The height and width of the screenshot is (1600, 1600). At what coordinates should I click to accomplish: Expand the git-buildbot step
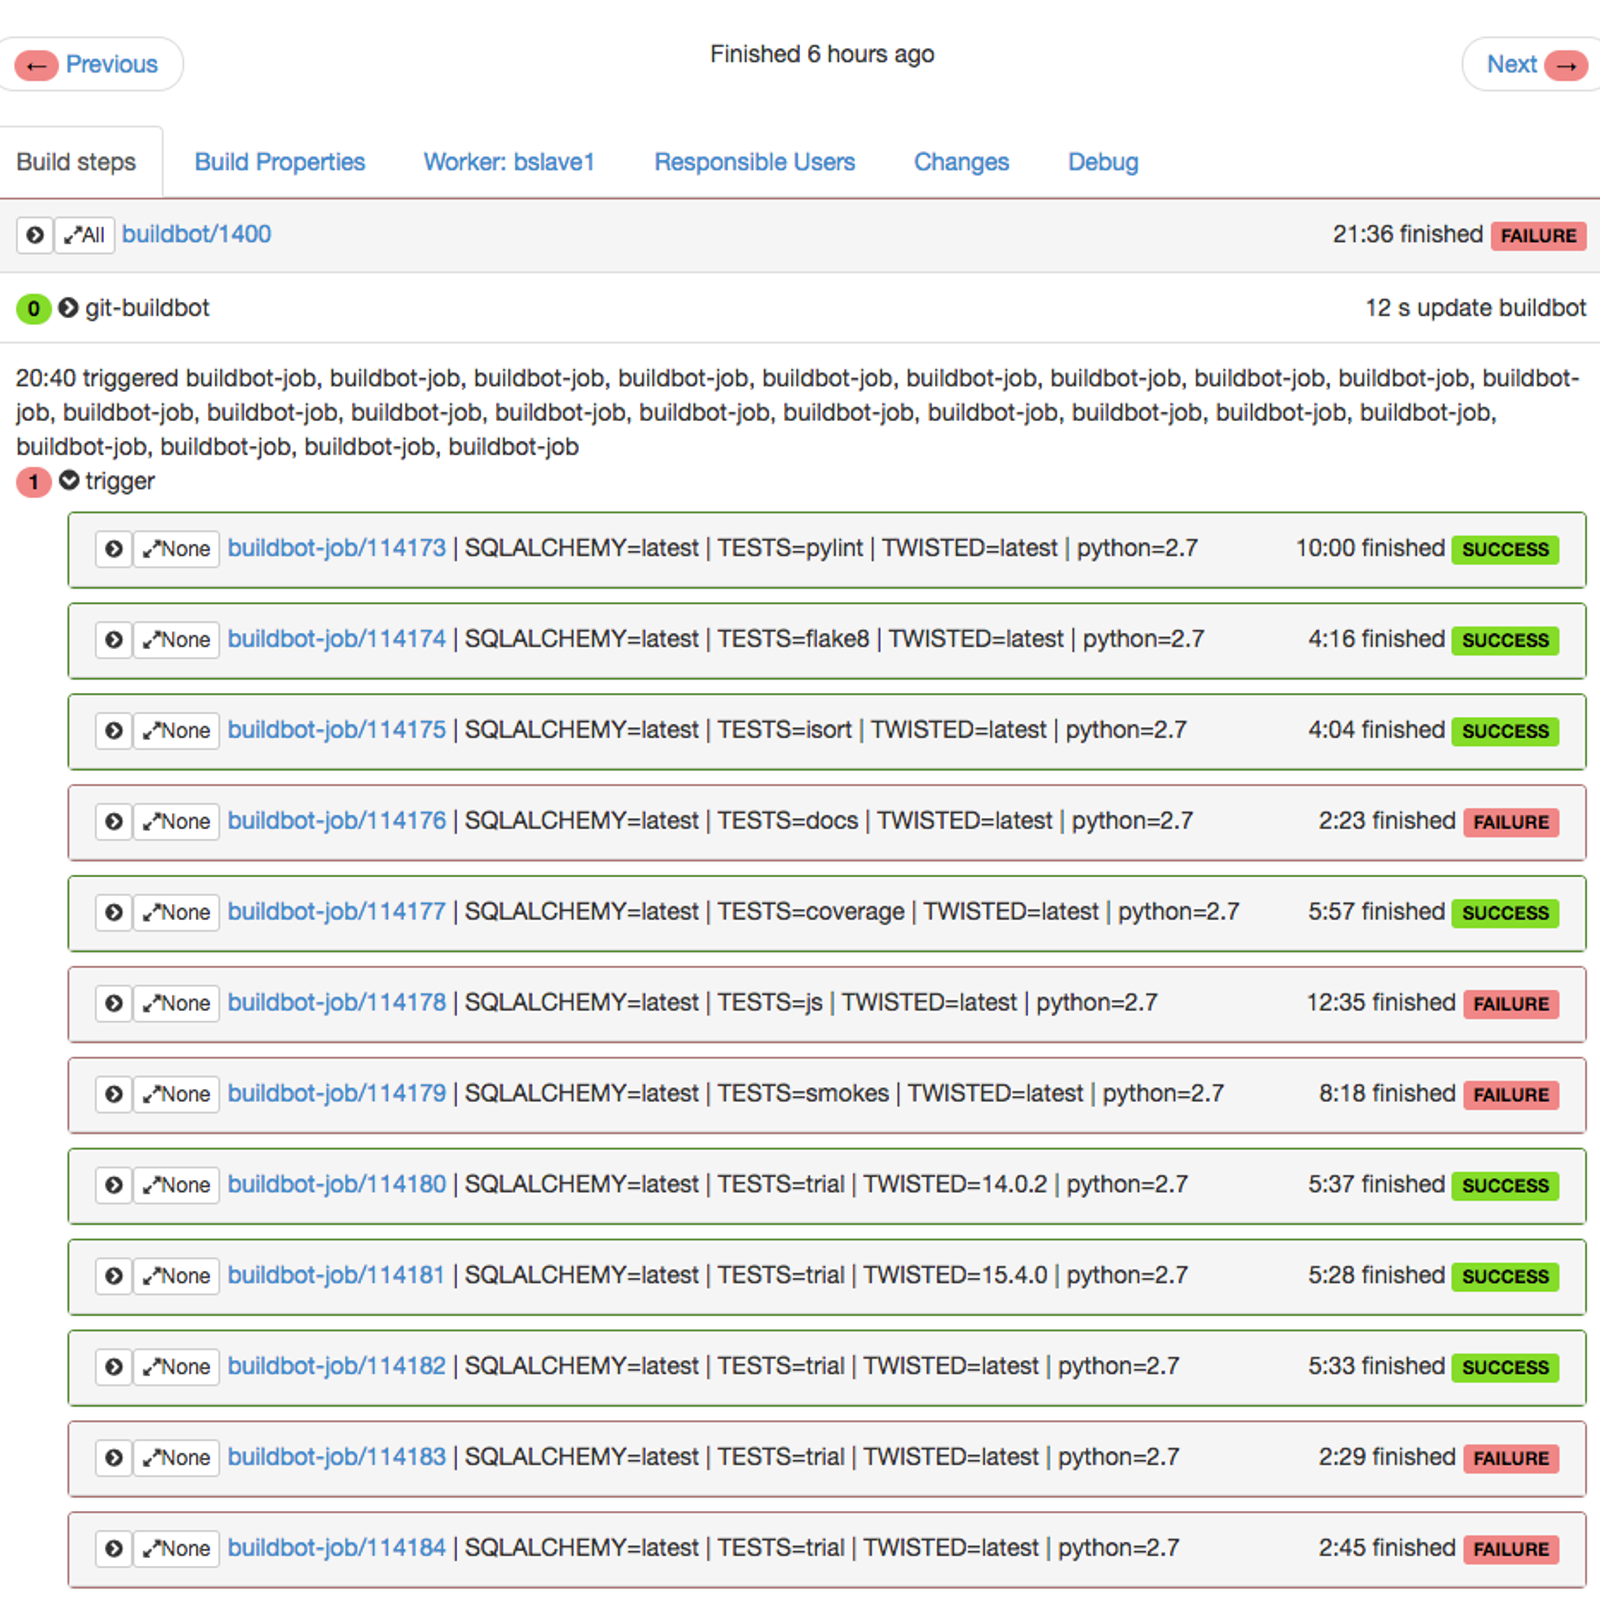coord(68,308)
